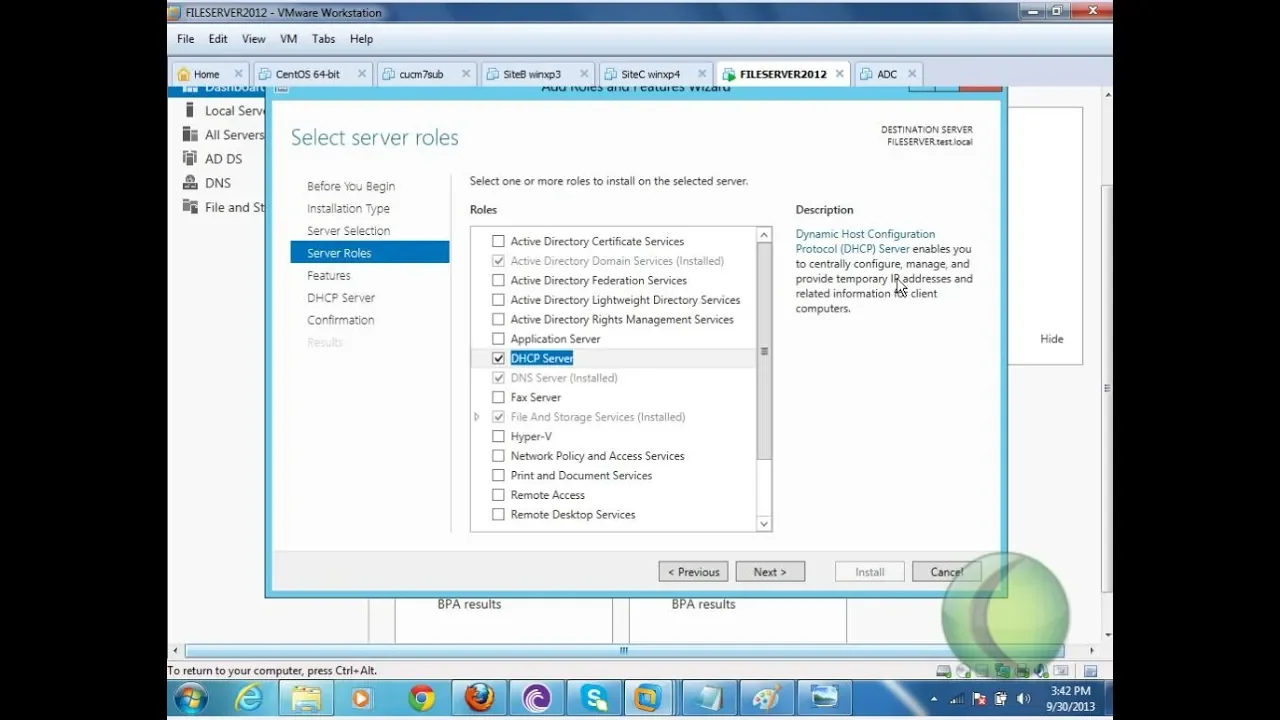Launch Internet Explorer from taskbar

tap(249, 698)
